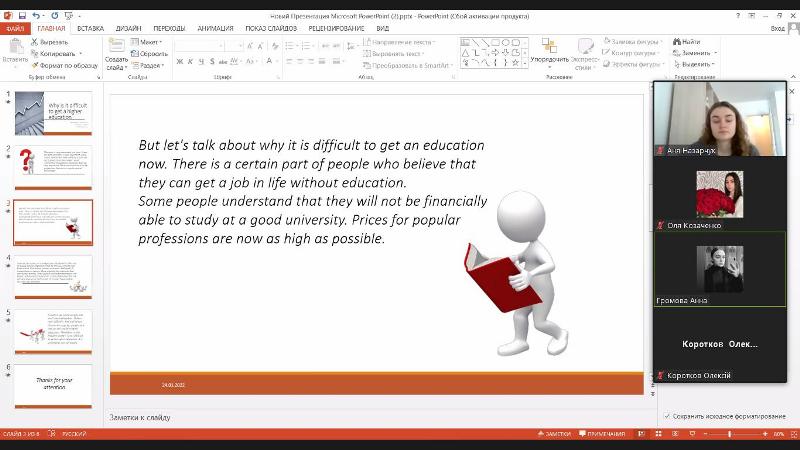
Task: Open the Раздел section dropdown
Action: pyautogui.click(x=148, y=65)
